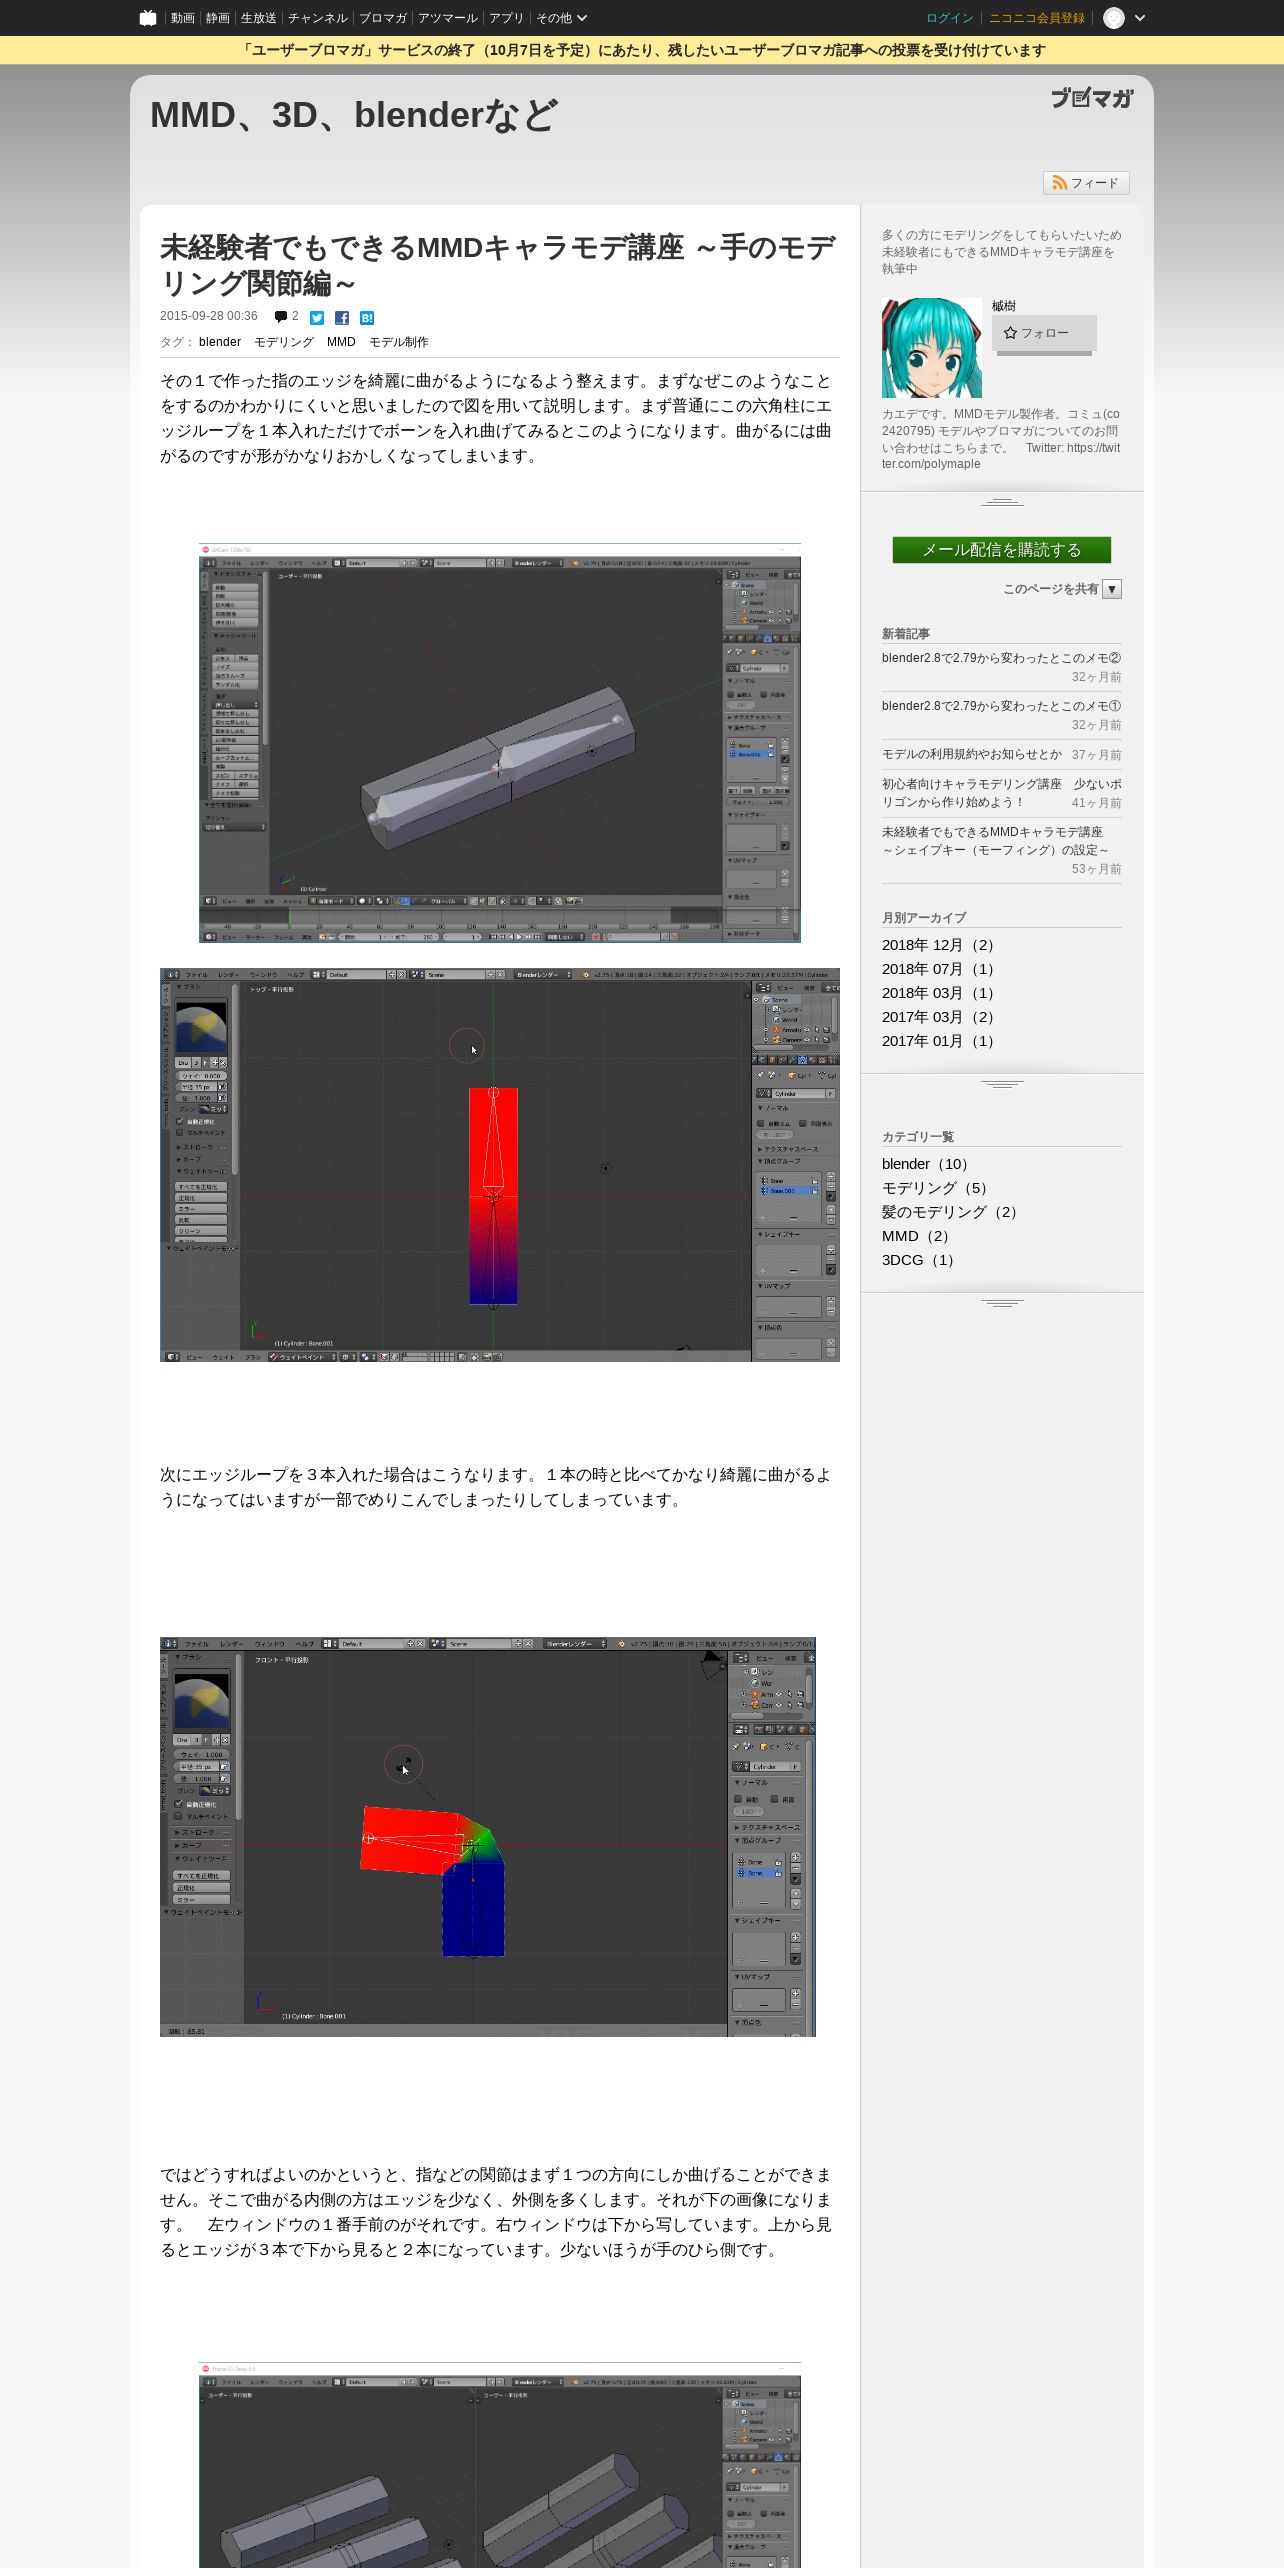Click the ブロマガ logo in the header
The image size is (1284, 2568).
[x=1092, y=98]
